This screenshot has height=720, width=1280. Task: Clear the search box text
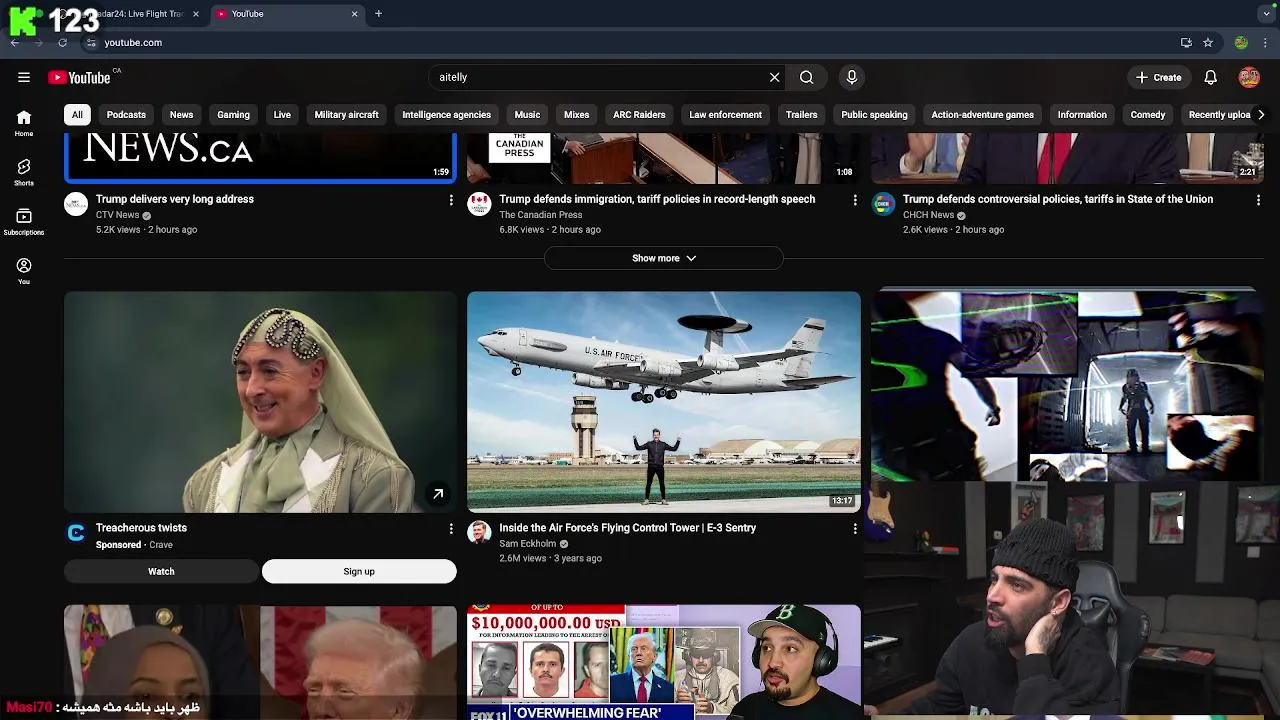click(774, 77)
